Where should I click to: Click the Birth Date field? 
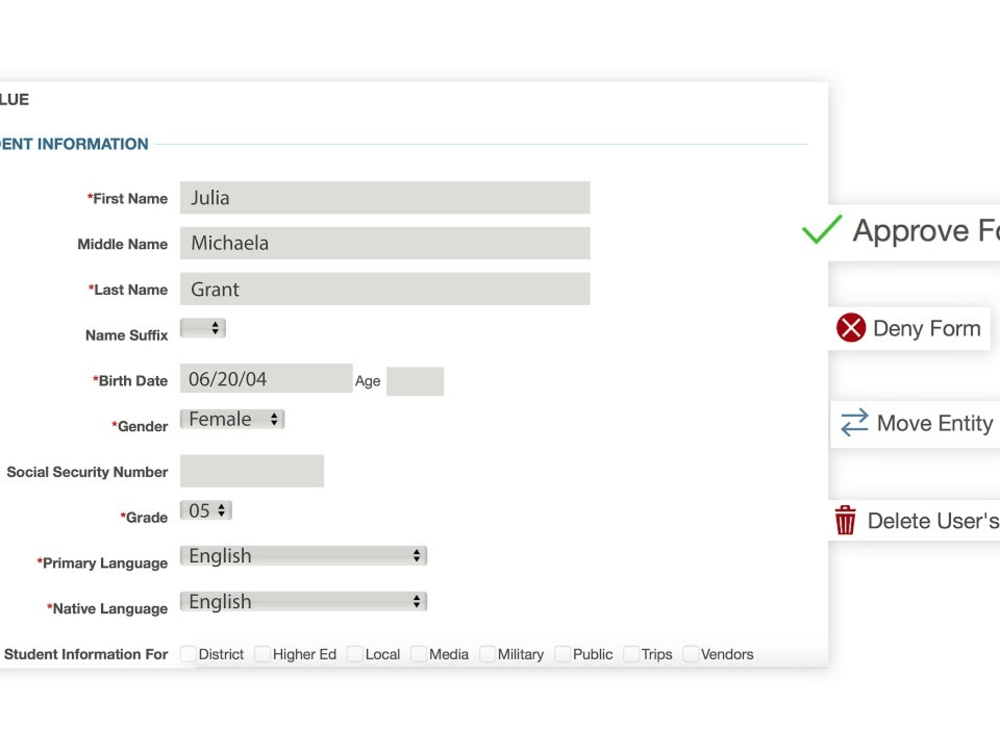pyautogui.click(x=266, y=378)
